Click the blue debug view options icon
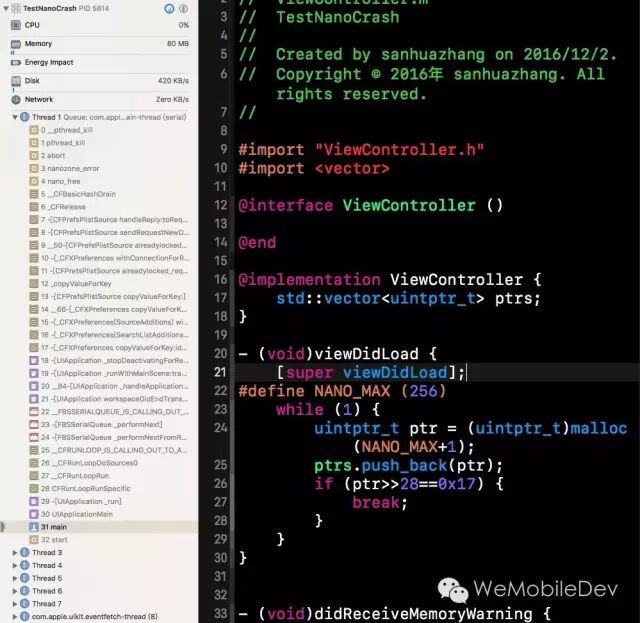This screenshot has height=623, width=640. [x=169, y=9]
